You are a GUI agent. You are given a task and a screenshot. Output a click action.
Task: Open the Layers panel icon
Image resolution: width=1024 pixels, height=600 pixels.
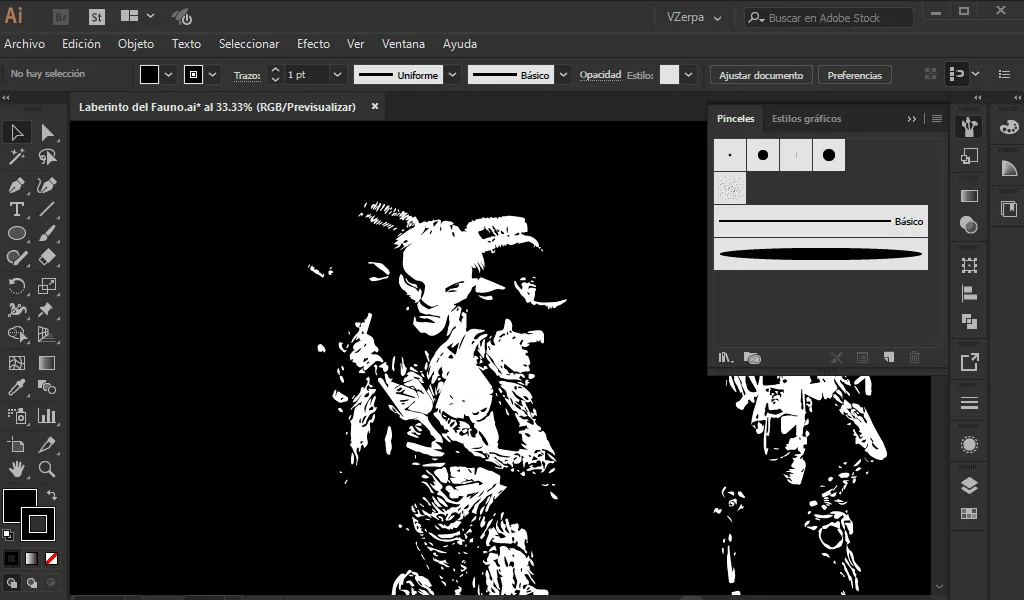click(x=969, y=486)
